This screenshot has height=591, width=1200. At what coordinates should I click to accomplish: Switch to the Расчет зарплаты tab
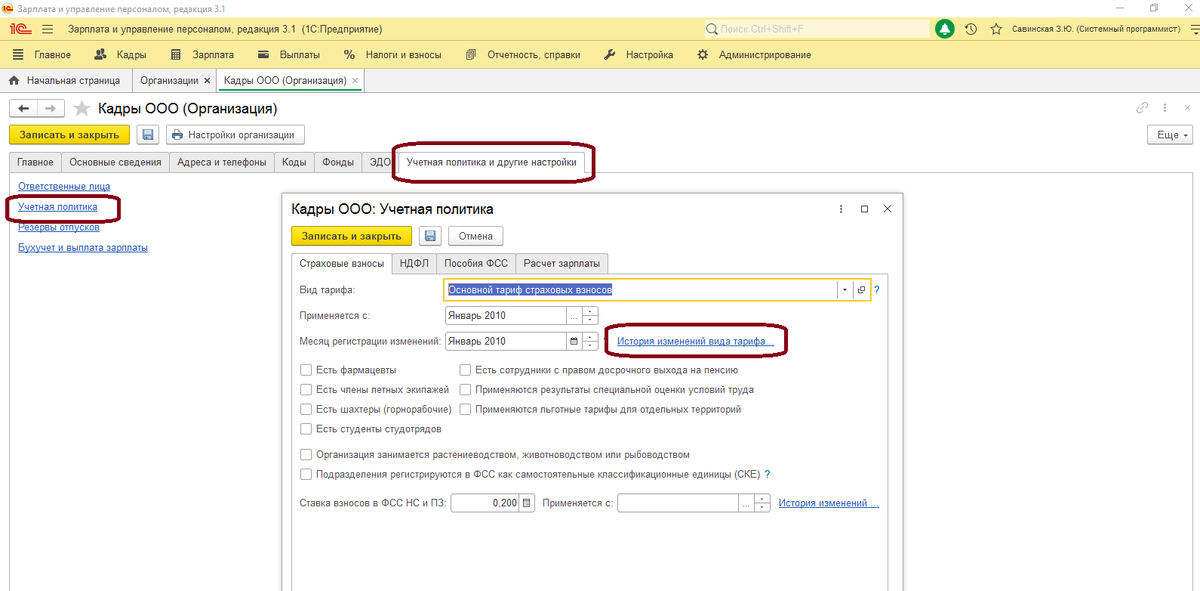562,264
